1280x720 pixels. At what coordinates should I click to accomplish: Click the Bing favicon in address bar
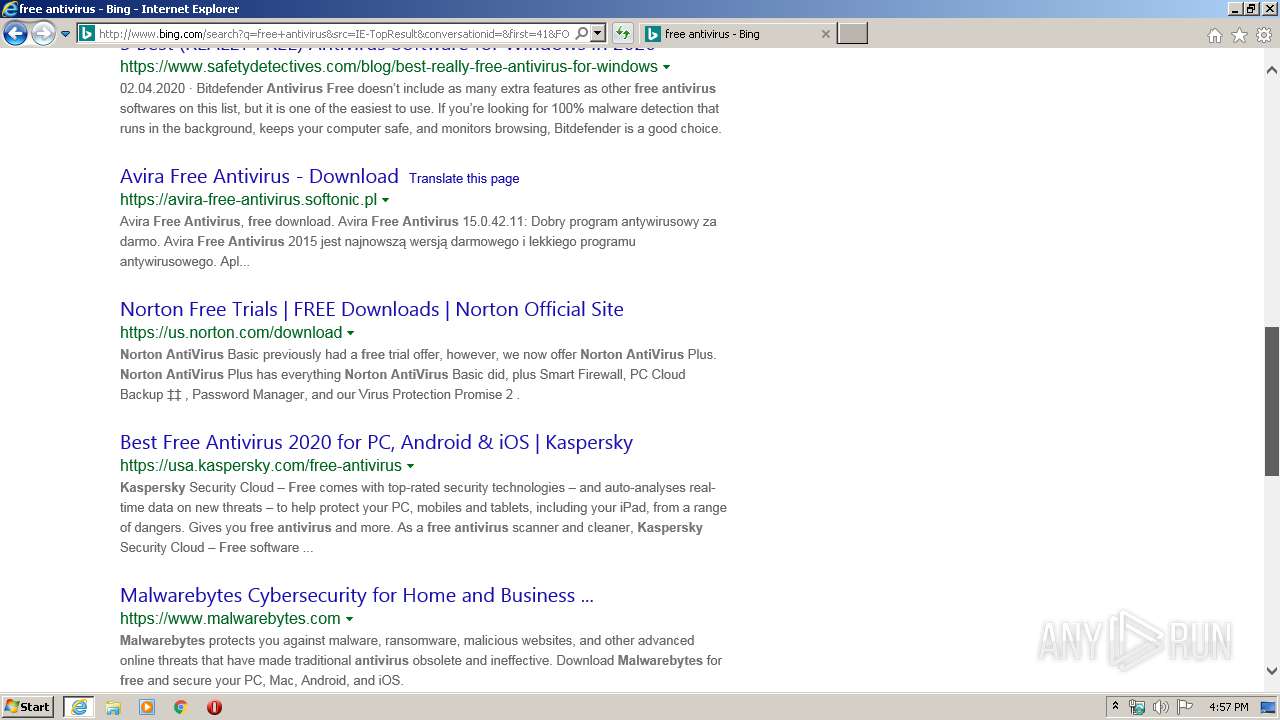87,34
